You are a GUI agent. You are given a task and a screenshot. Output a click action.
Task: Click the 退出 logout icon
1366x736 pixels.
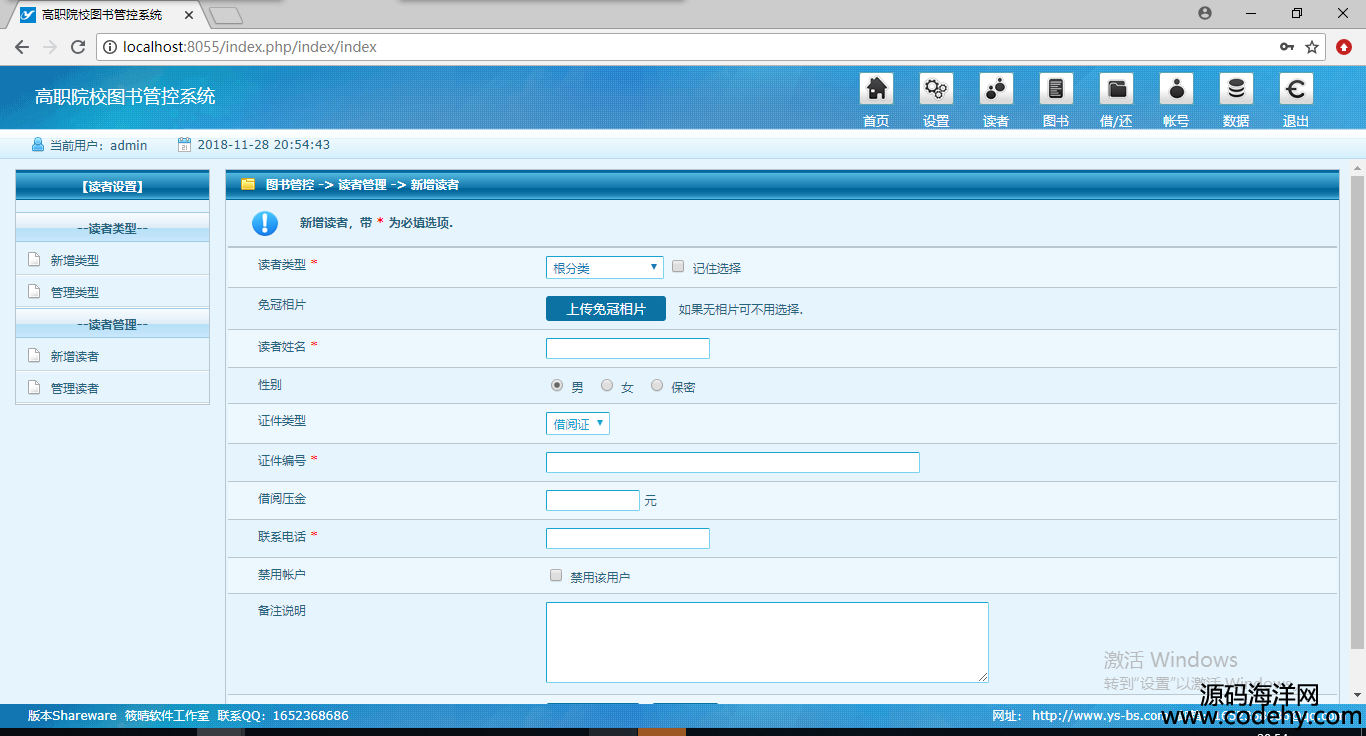[1296, 90]
